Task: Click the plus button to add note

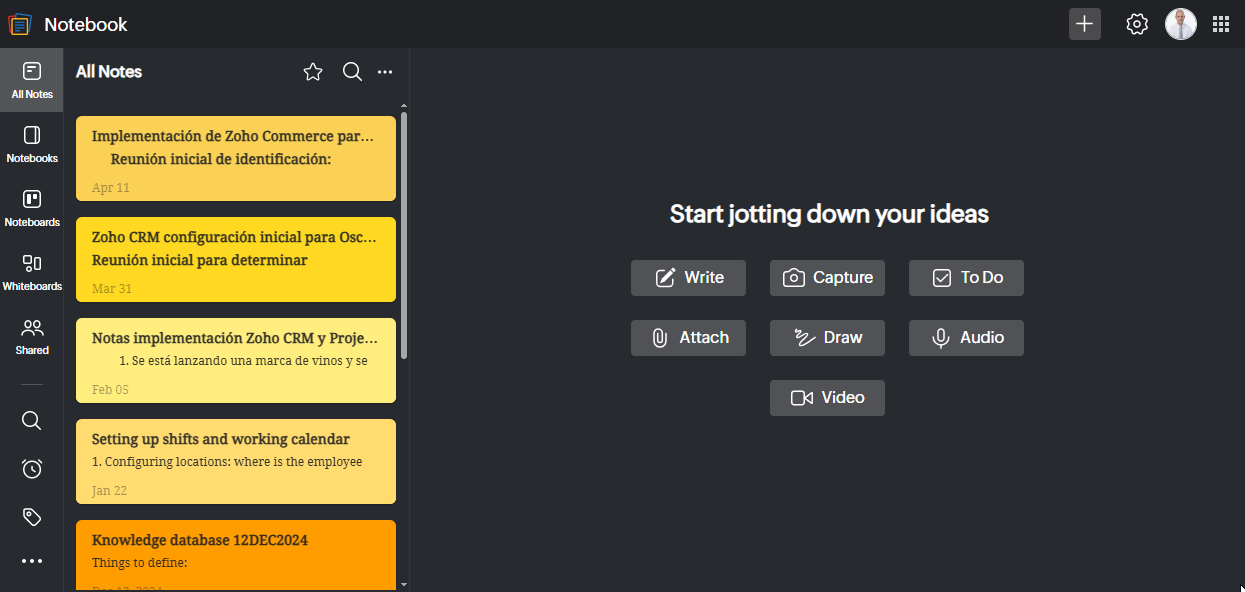Action: tap(1084, 24)
